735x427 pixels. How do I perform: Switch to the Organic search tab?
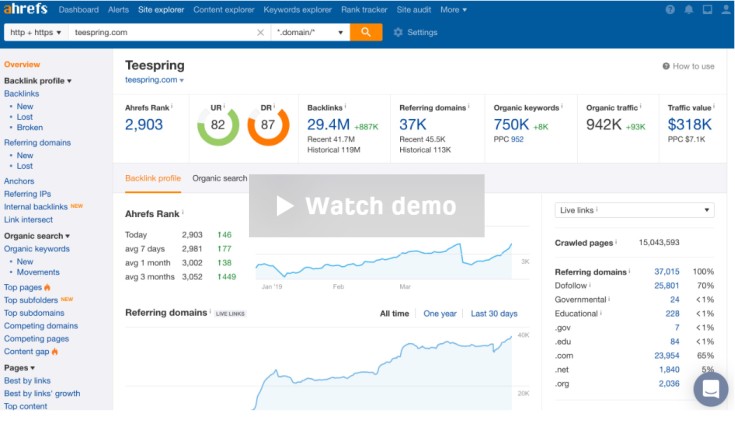[x=219, y=178]
